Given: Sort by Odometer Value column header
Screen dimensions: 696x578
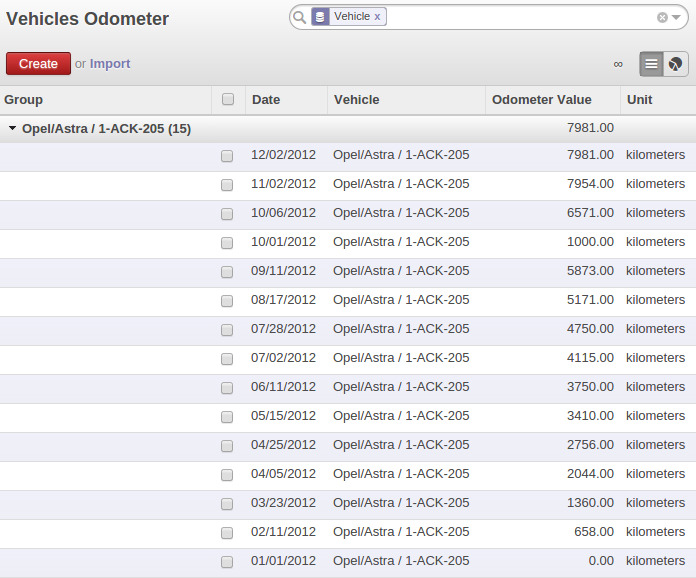Looking at the screenshot, I should pyautogui.click(x=541, y=100).
